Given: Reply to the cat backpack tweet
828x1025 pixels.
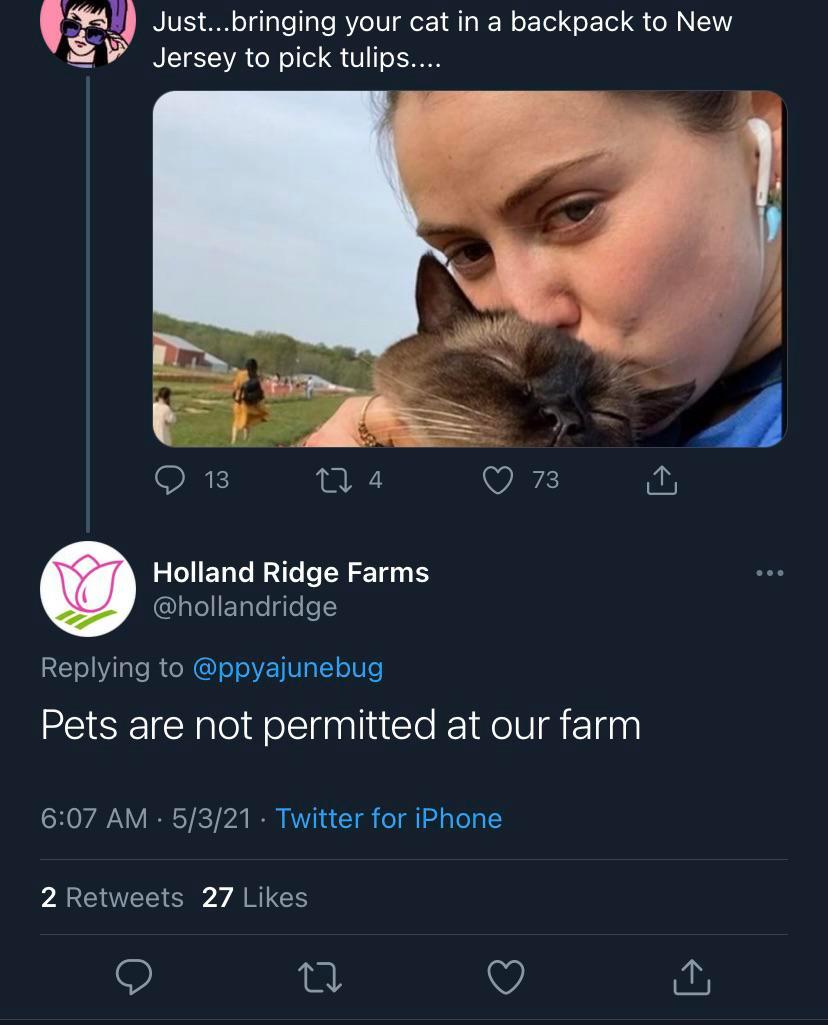Looking at the screenshot, I should point(169,481).
